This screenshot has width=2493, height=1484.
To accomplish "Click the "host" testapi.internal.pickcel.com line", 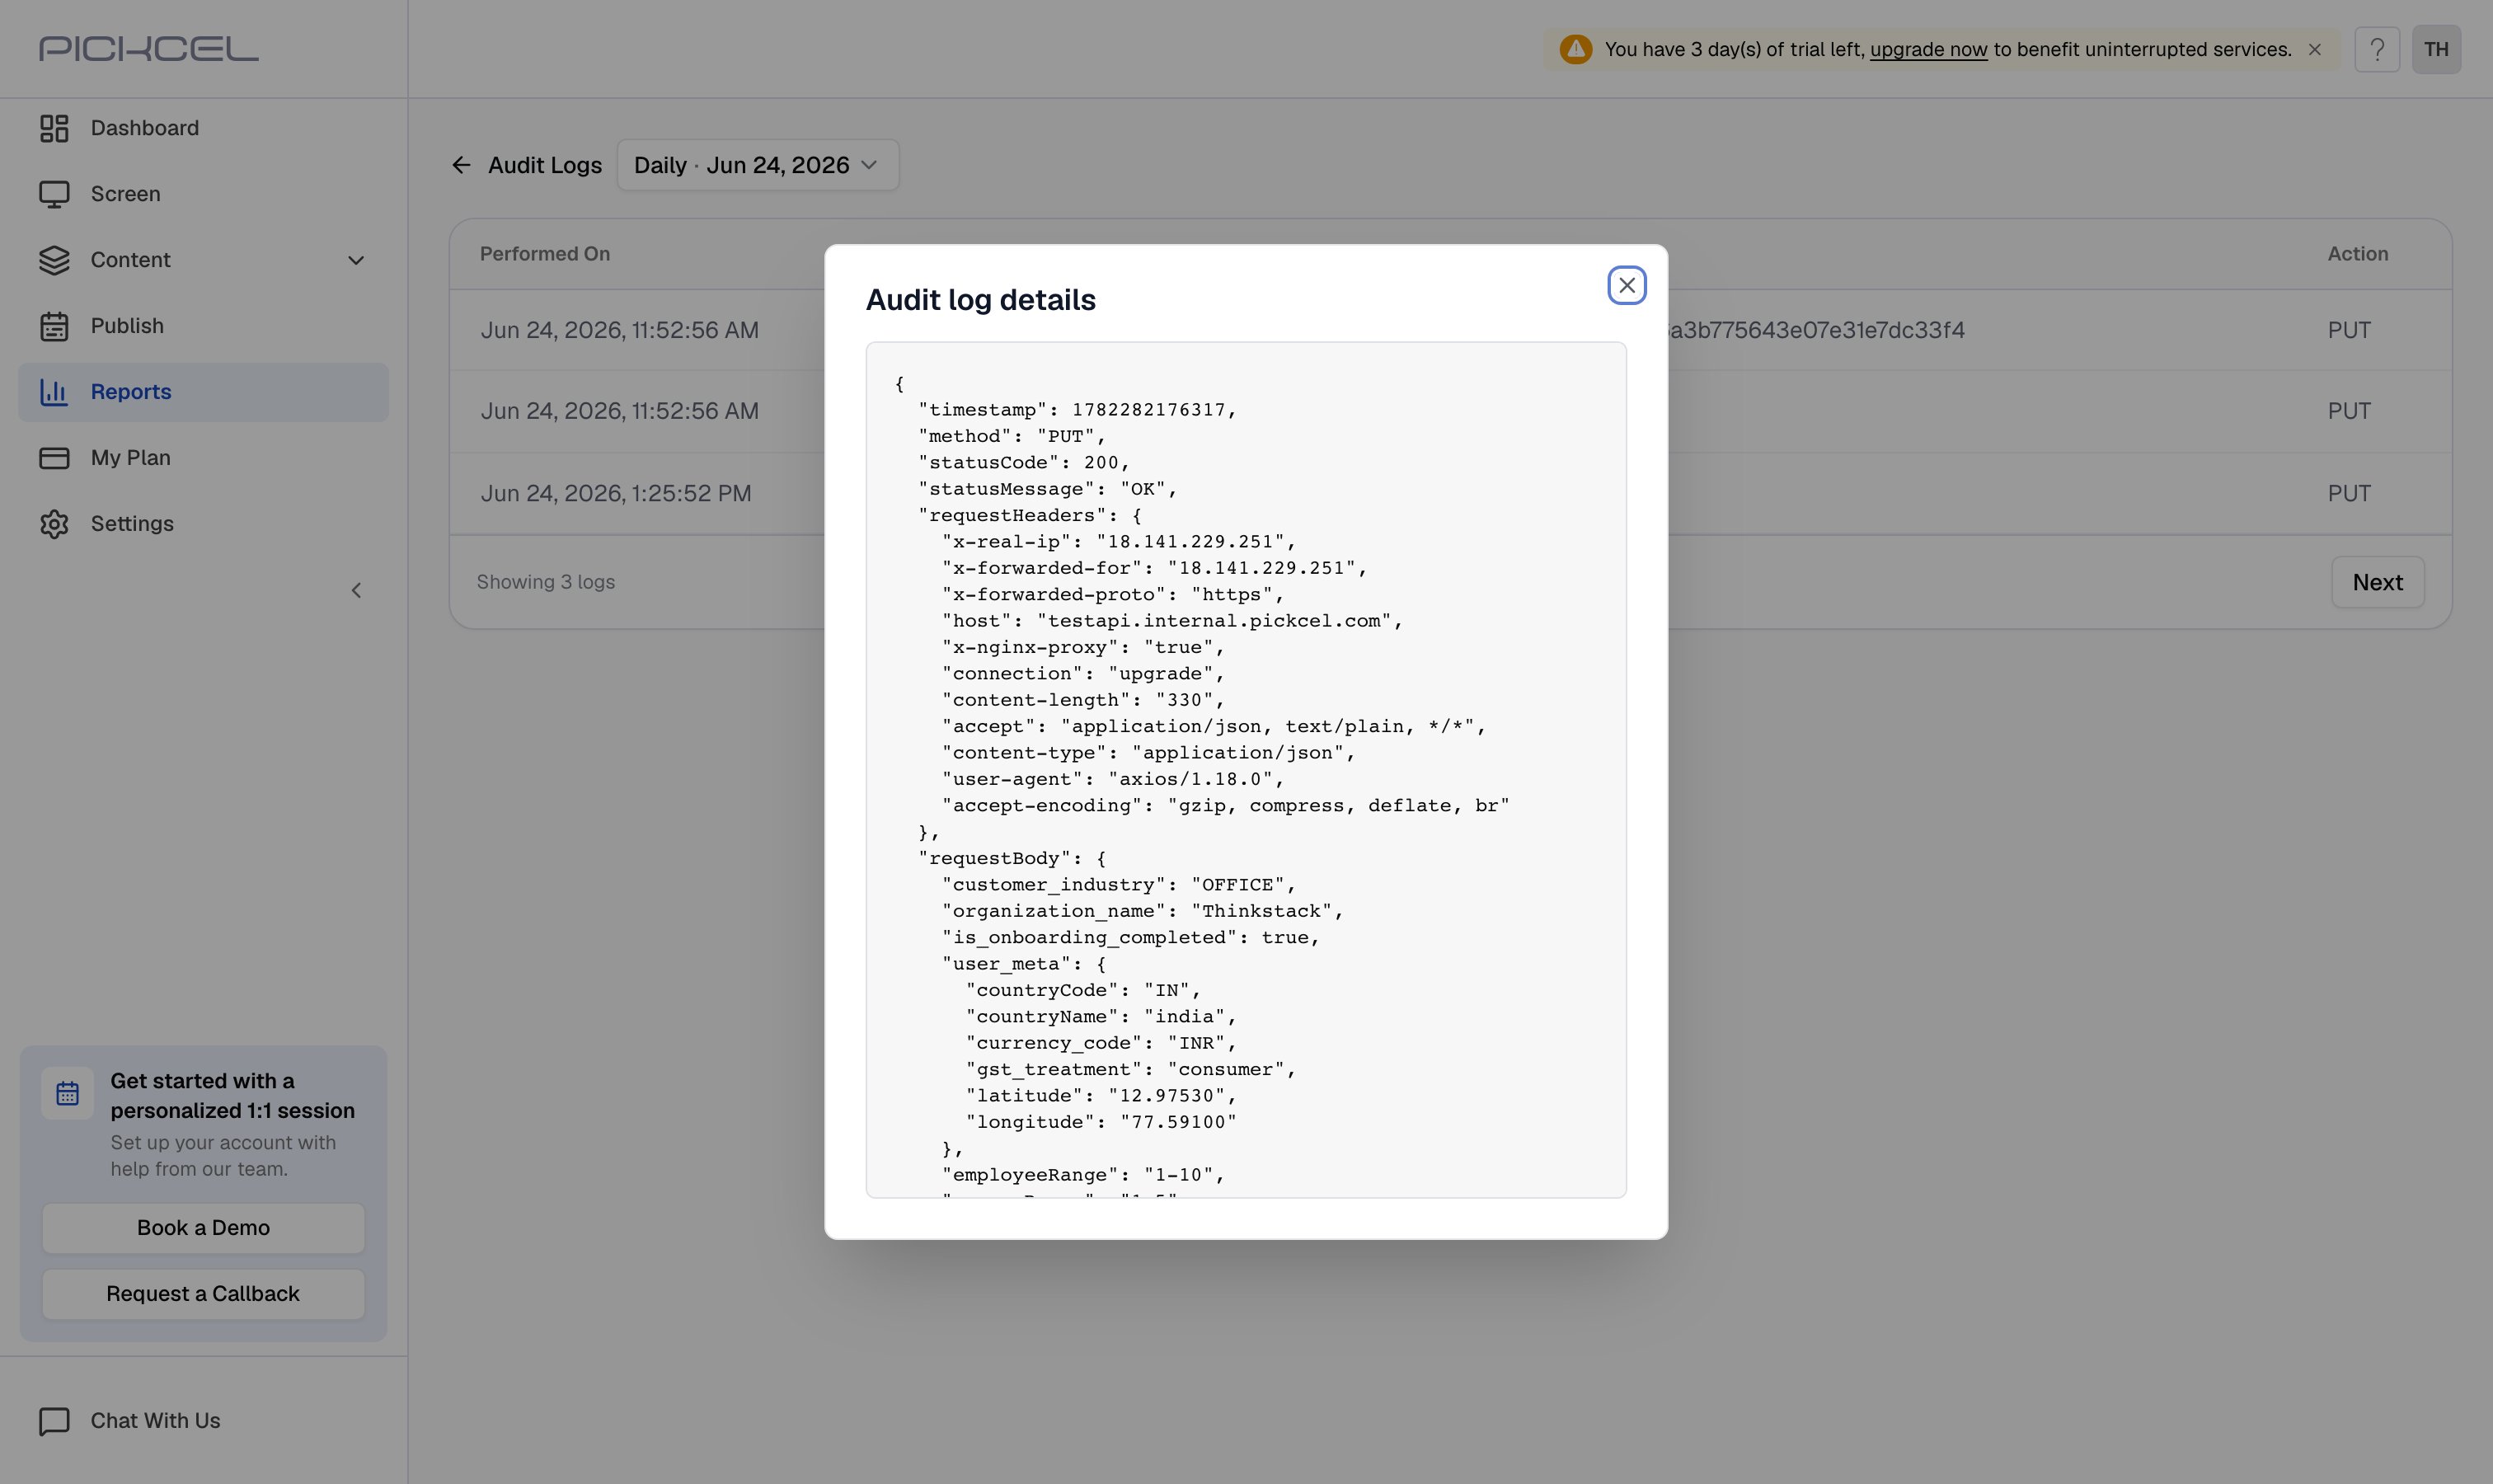I will pos(1172,621).
